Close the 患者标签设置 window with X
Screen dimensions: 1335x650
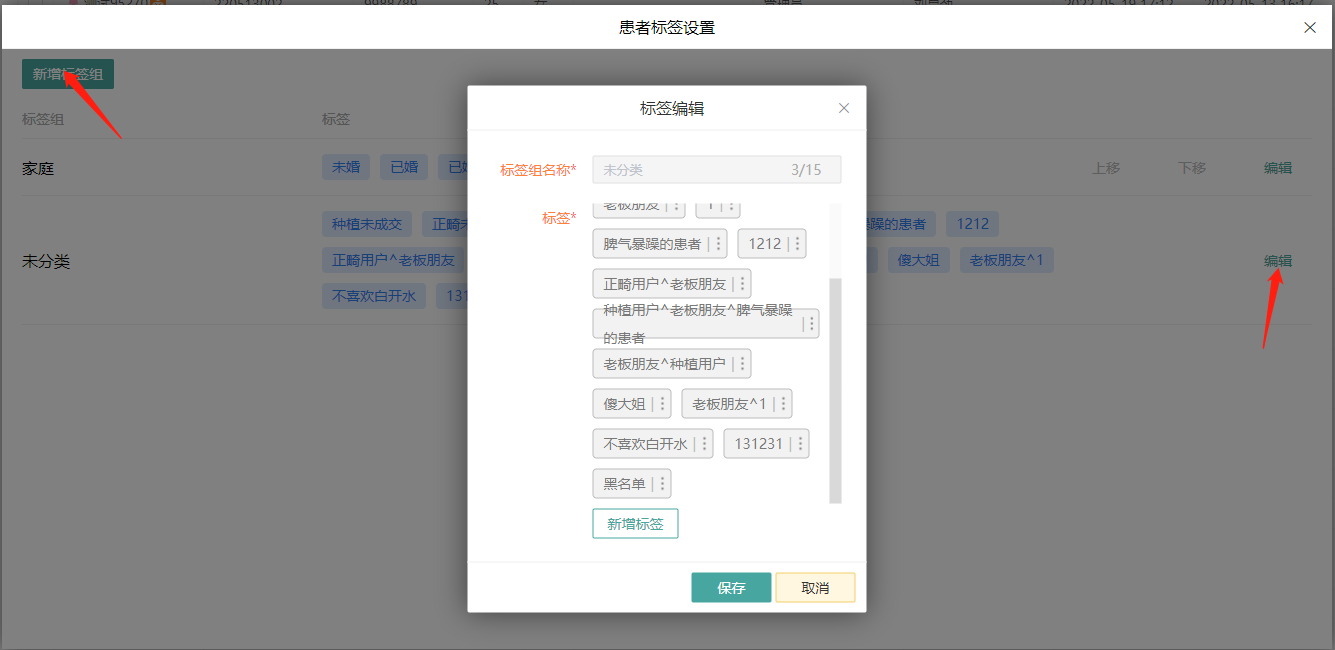(1310, 28)
